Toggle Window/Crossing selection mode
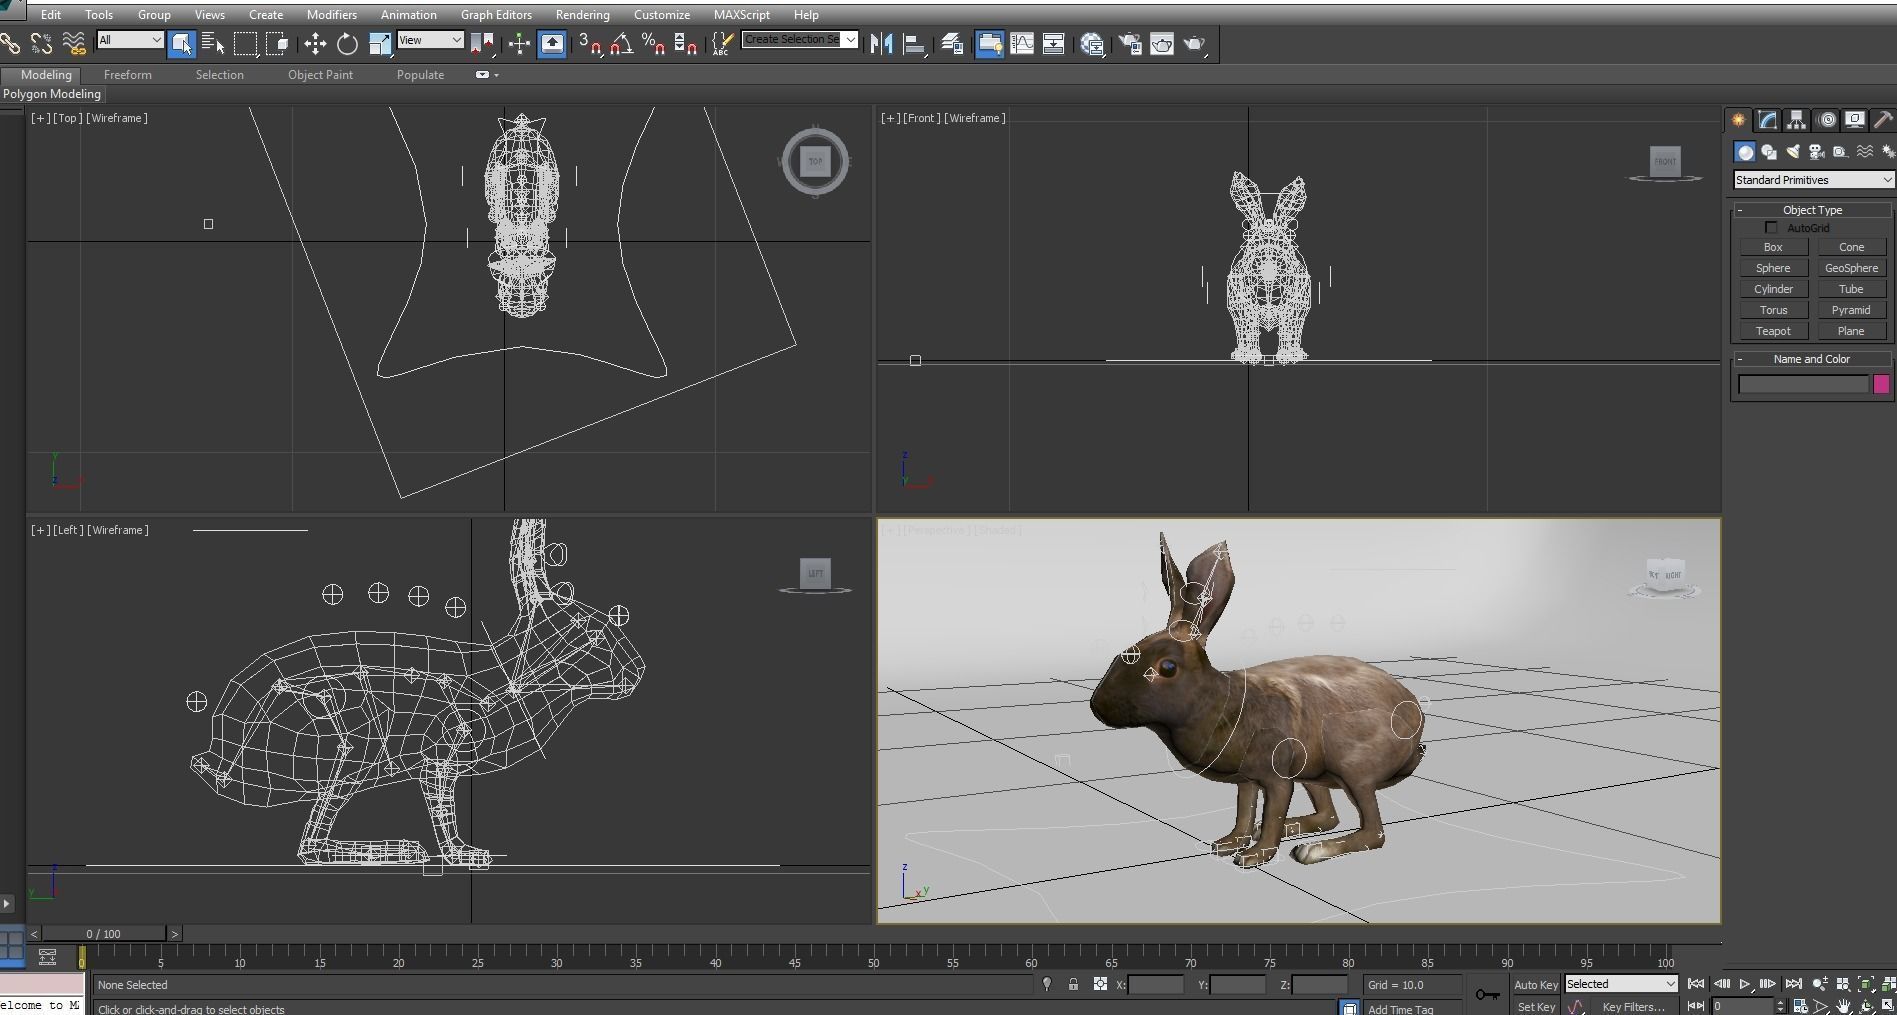 [x=277, y=43]
